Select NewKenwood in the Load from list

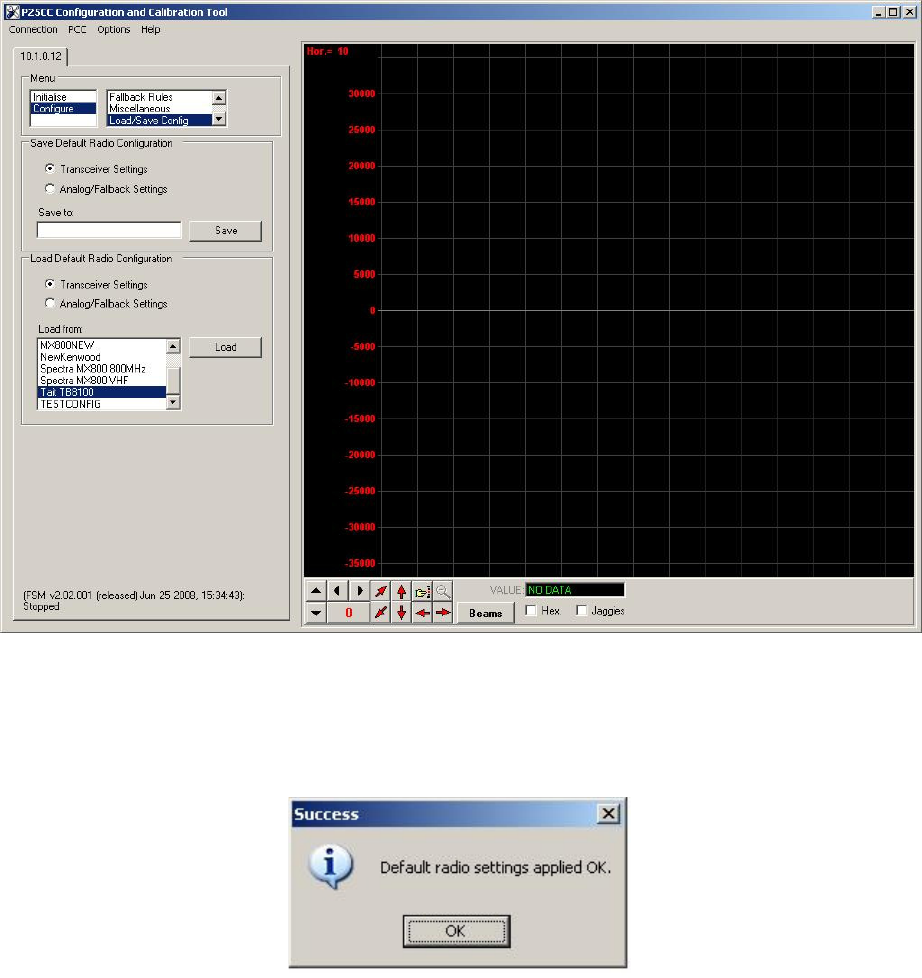tap(102, 357)
